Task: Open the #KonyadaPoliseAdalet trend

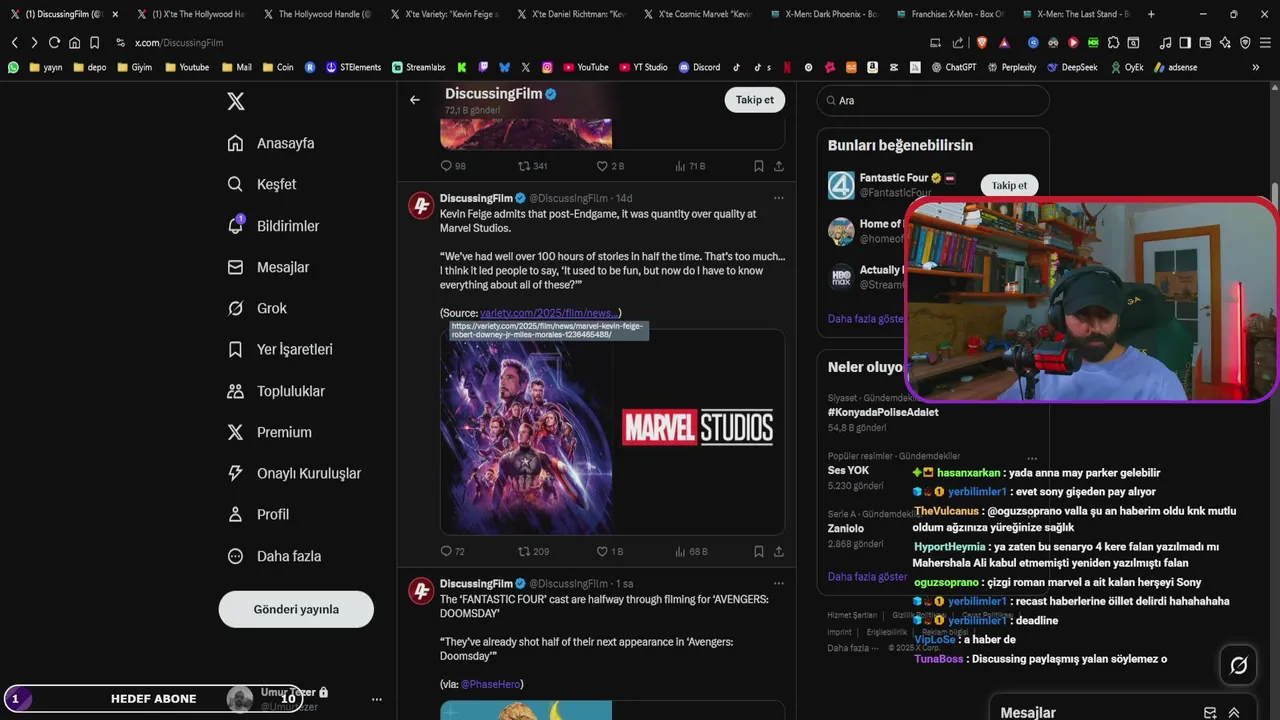Action: pos(883,412)
